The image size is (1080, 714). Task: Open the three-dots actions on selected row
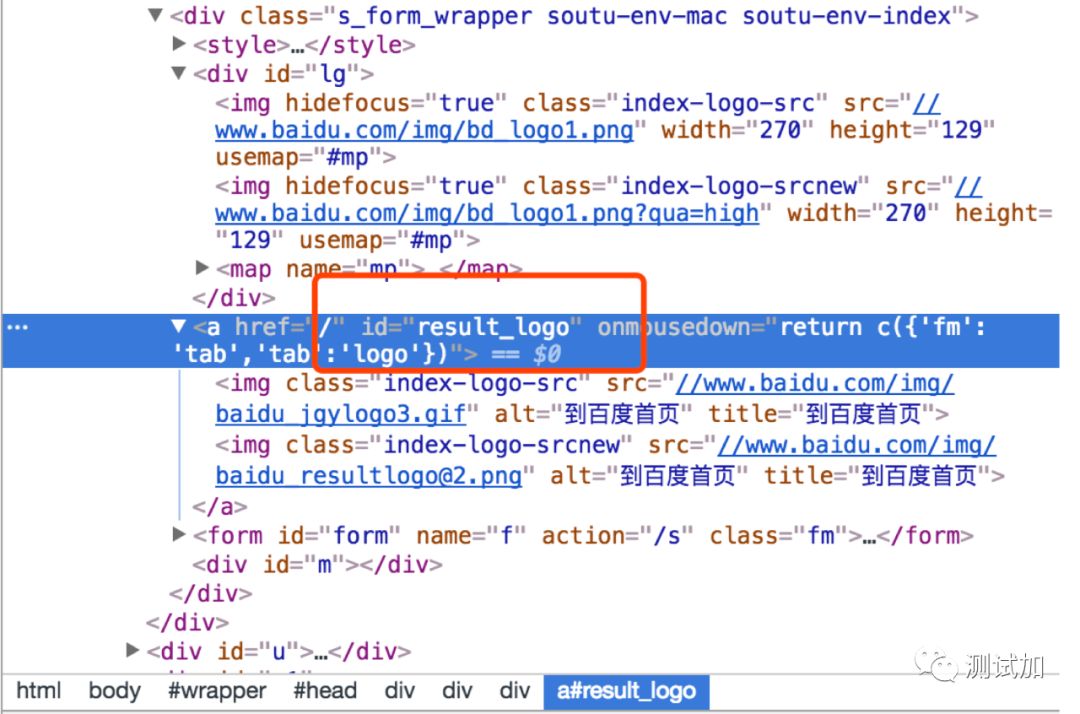click(x=17, y=327)
